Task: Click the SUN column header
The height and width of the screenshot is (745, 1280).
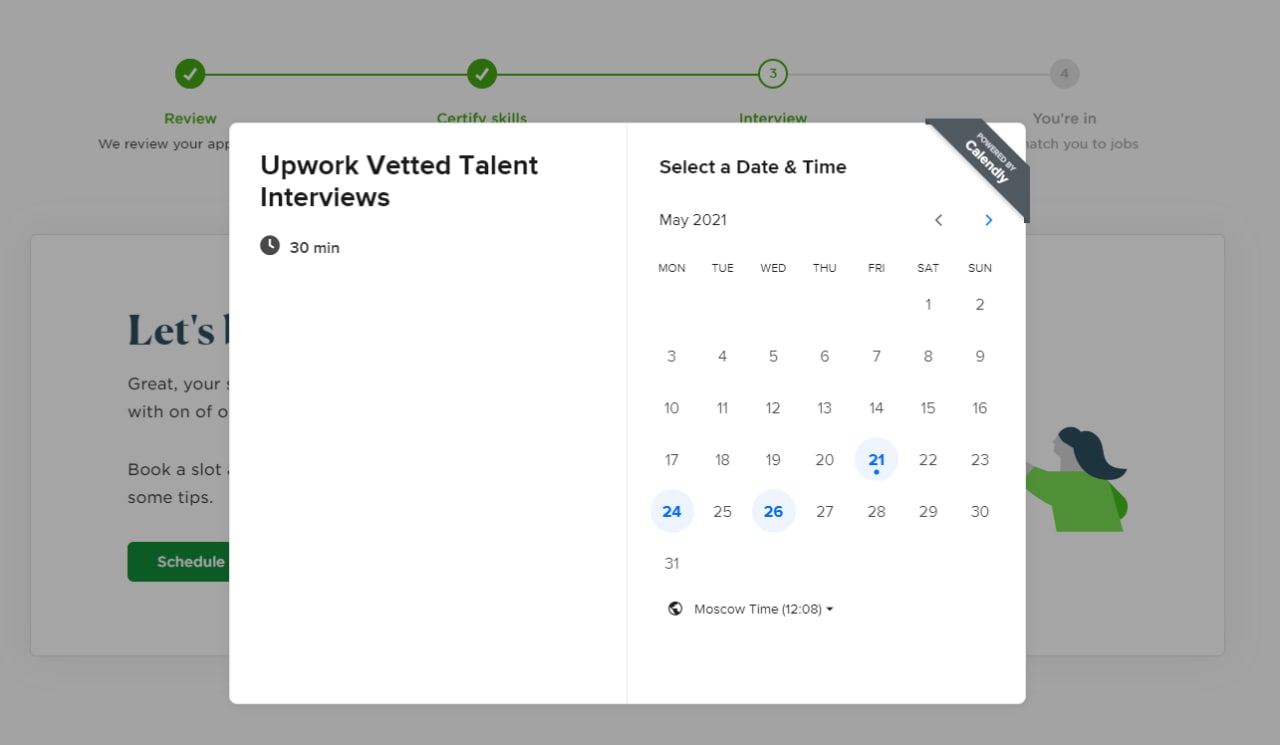Action: [x=980, y=268]
